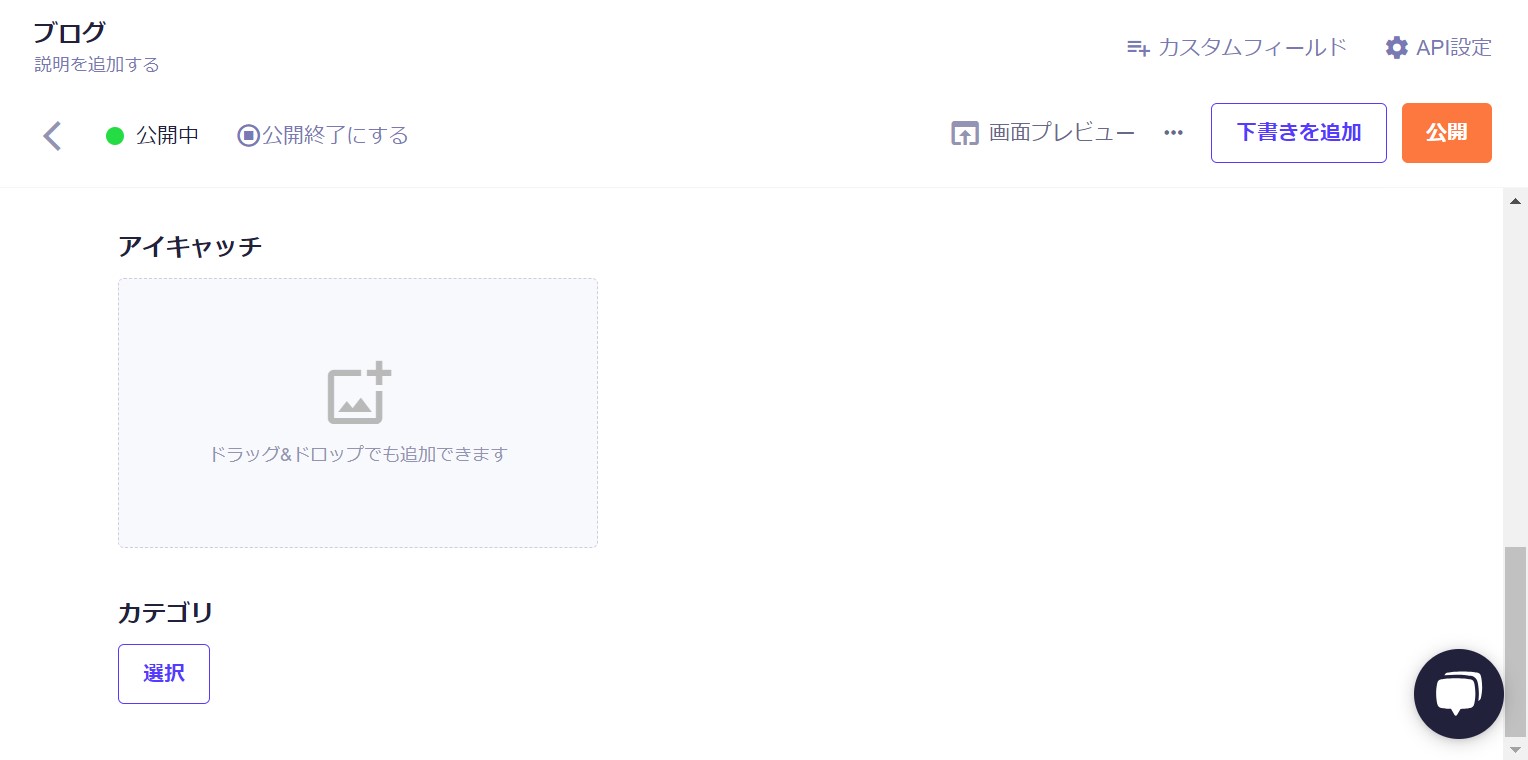This screenshot has height=760, width=1528.
Task: Open the chat support bubble
Action: 1458,694
